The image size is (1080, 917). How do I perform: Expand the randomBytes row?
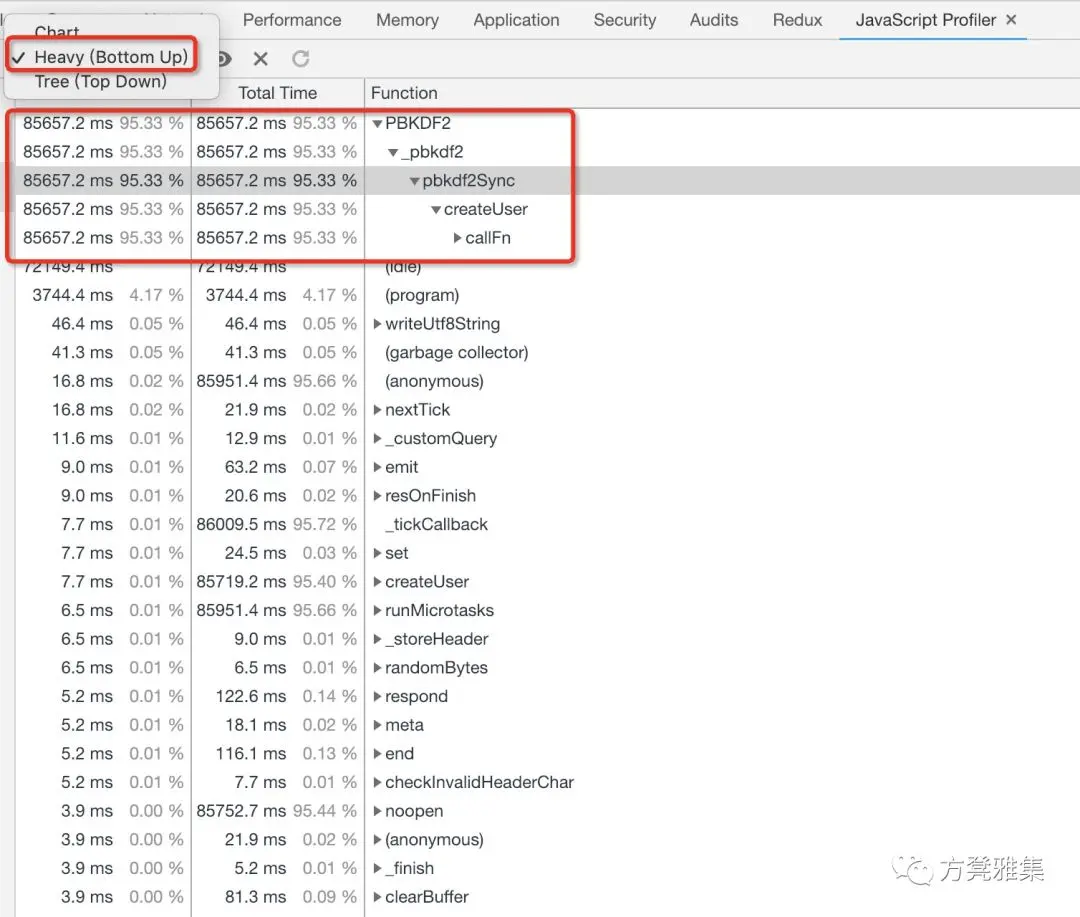click(x=377, y=668)
